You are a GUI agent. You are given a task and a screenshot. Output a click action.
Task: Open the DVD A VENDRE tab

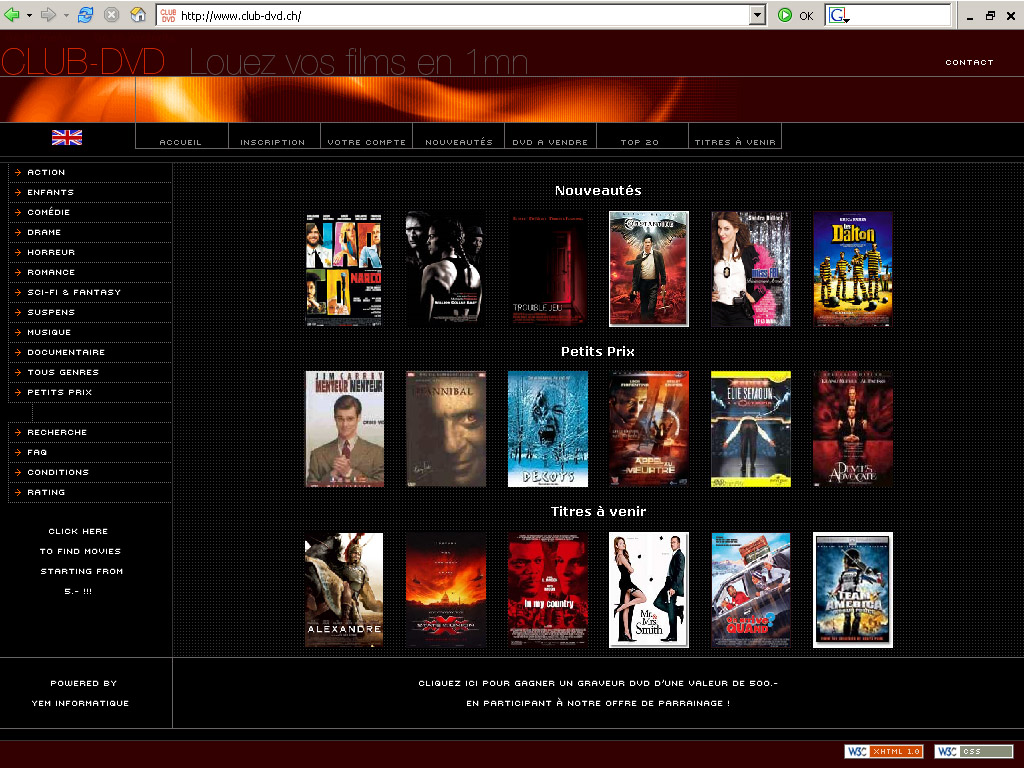pos(550,142)
